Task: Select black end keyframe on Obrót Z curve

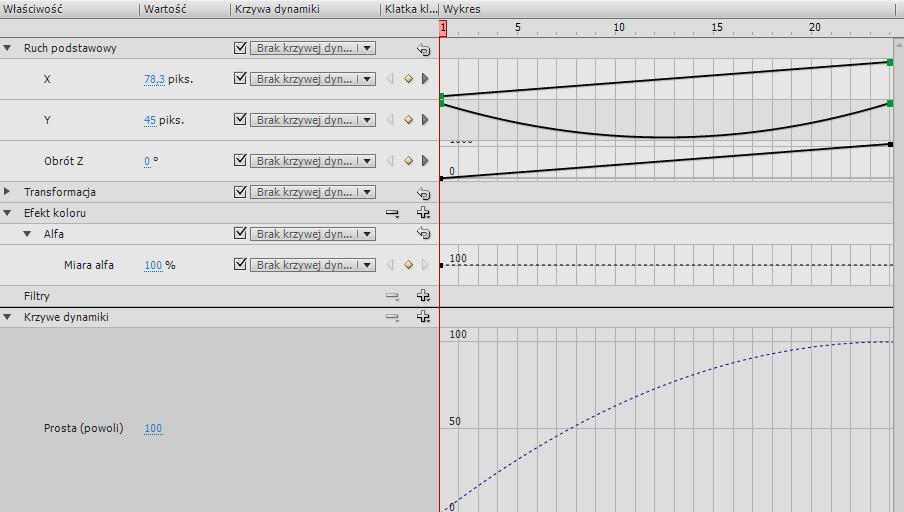Action: tap(891, 144)
